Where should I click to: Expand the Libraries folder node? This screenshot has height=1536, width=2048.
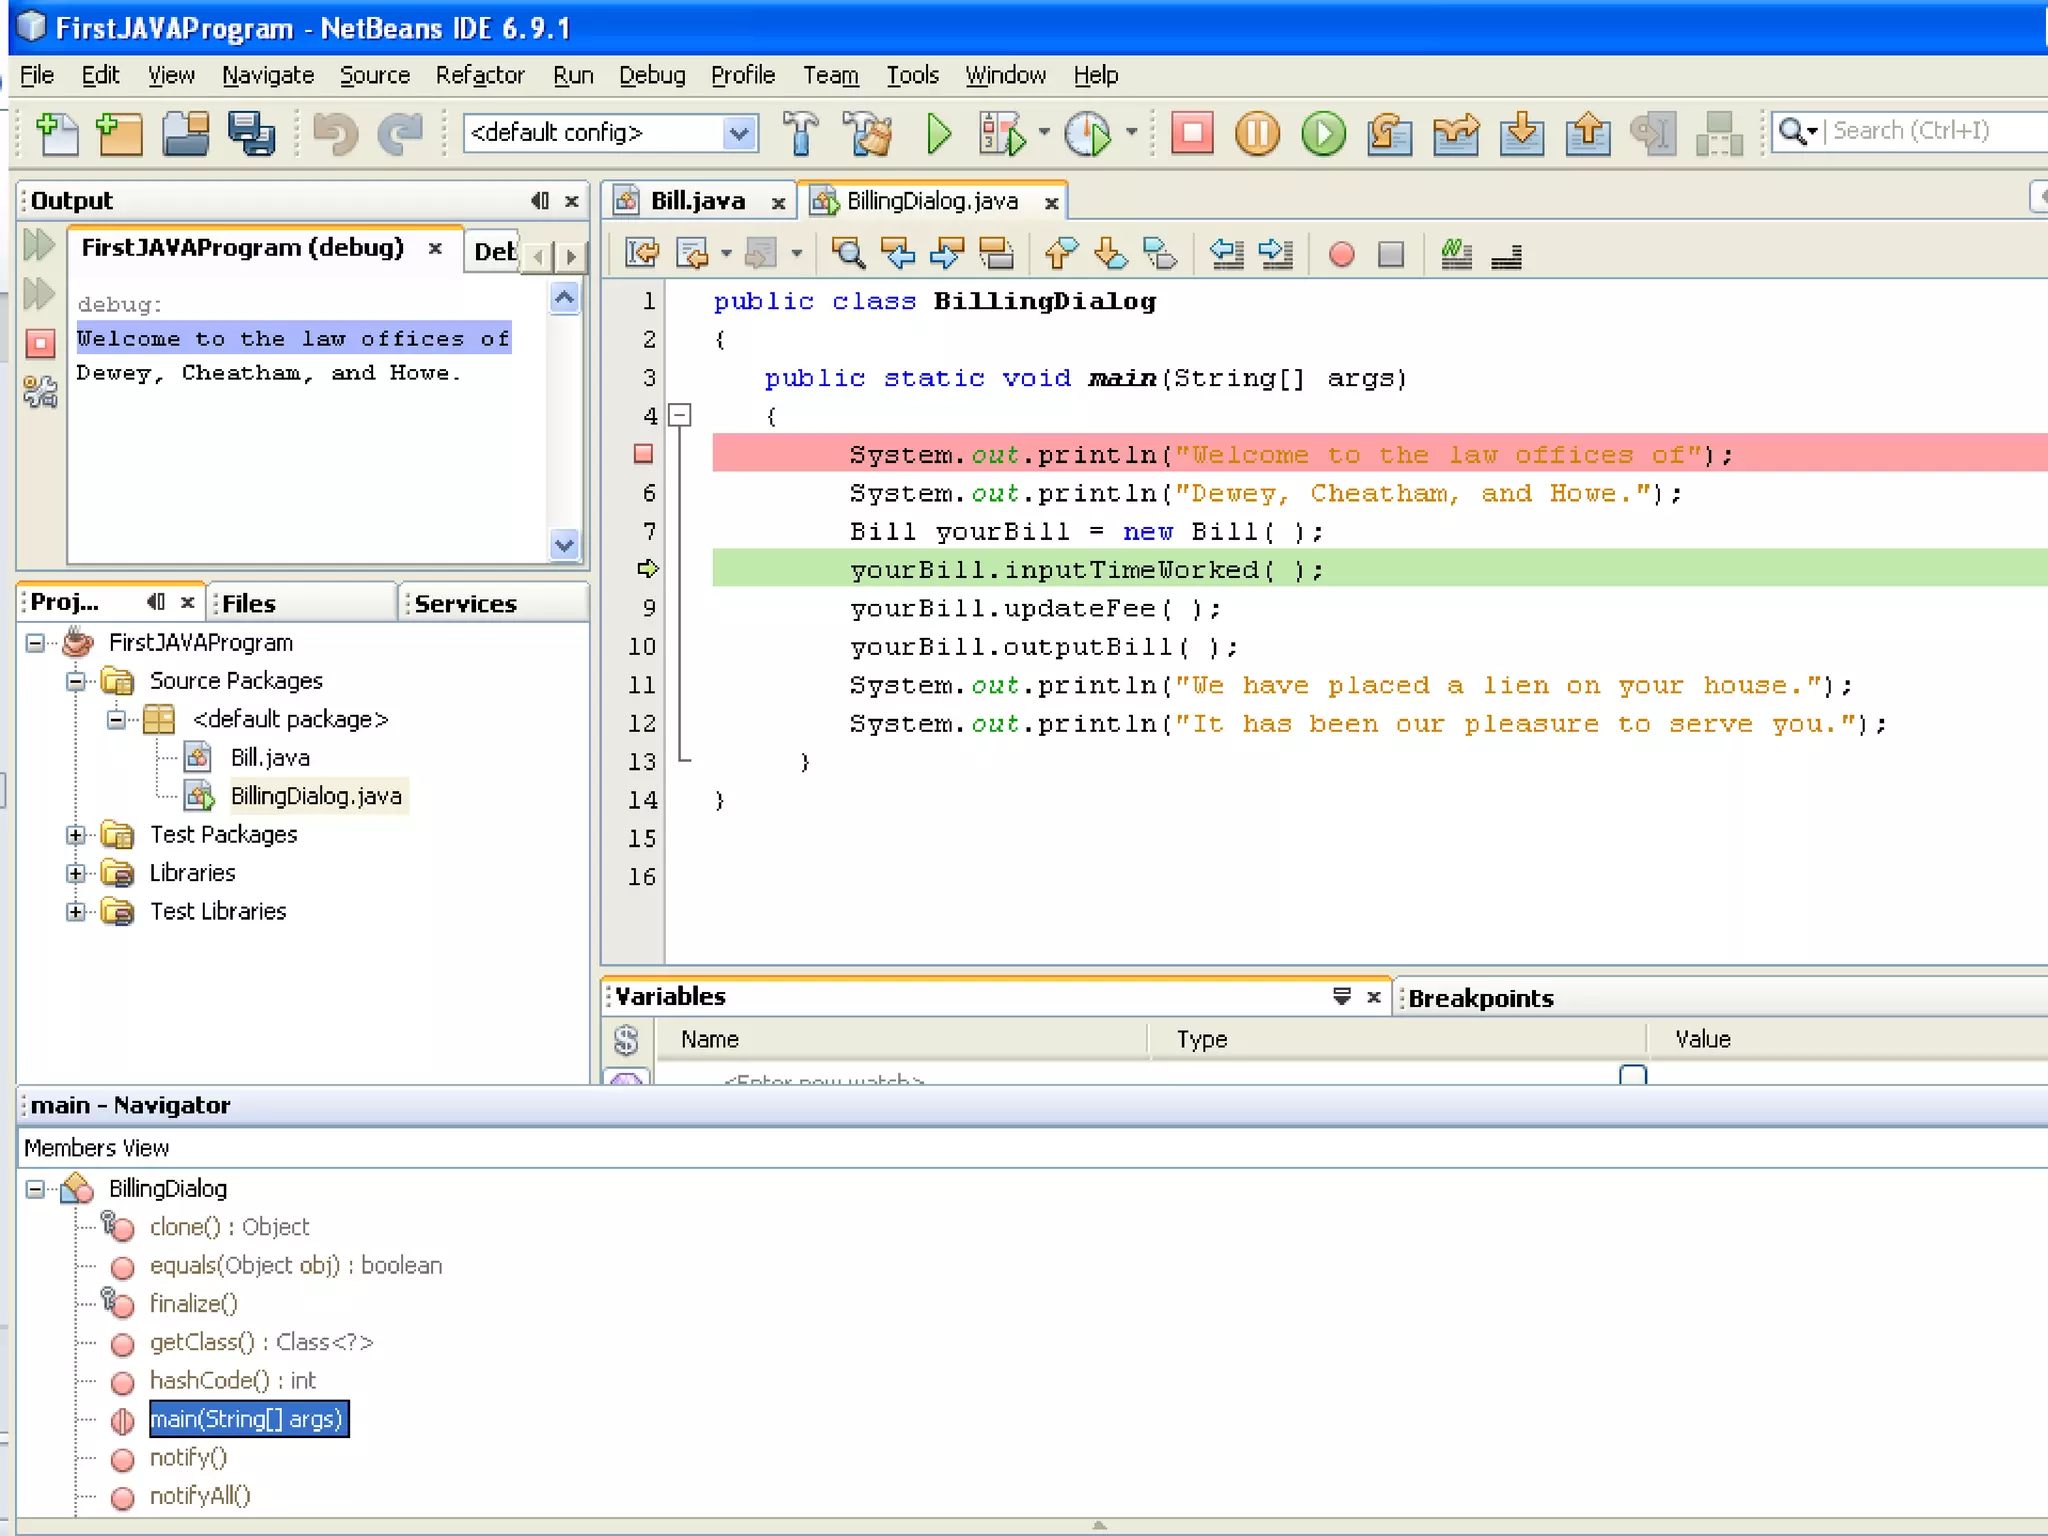[76, 873]
